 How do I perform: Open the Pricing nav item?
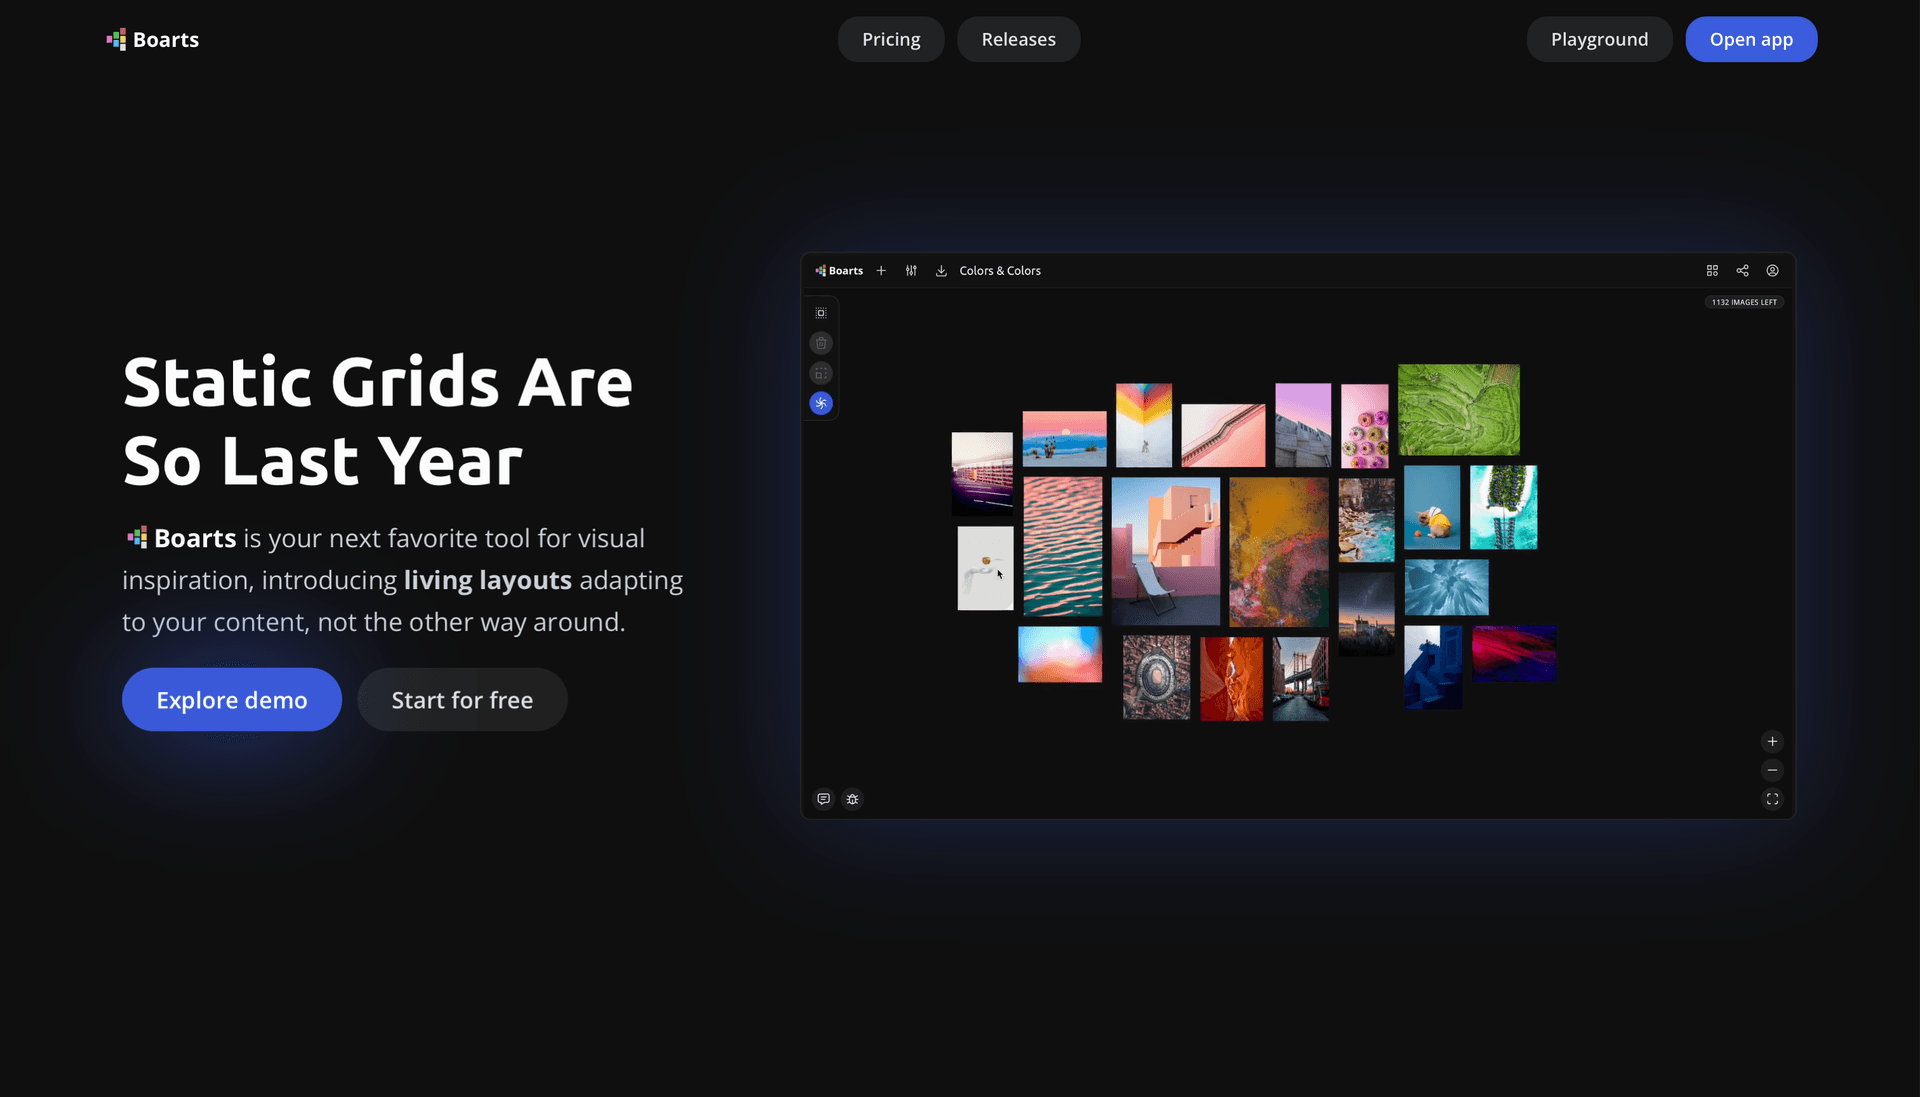[891, 39]
